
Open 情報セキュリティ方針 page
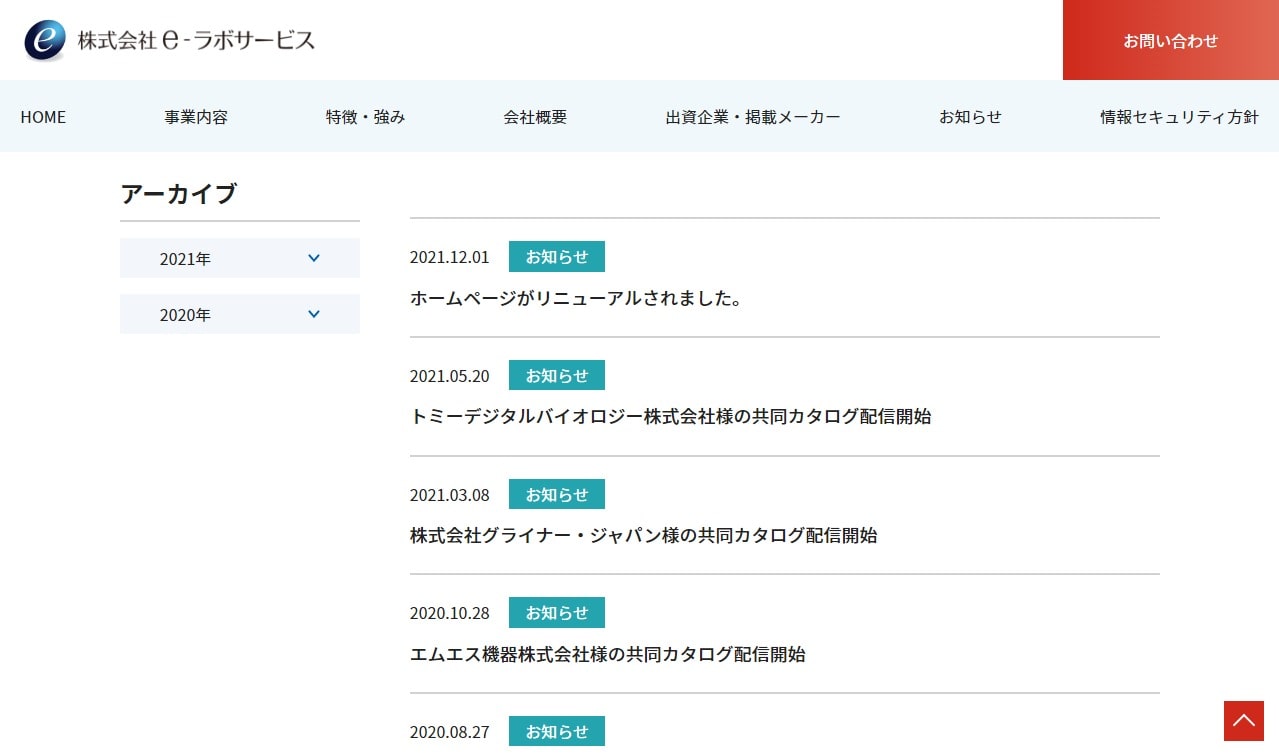point(1179,117)
